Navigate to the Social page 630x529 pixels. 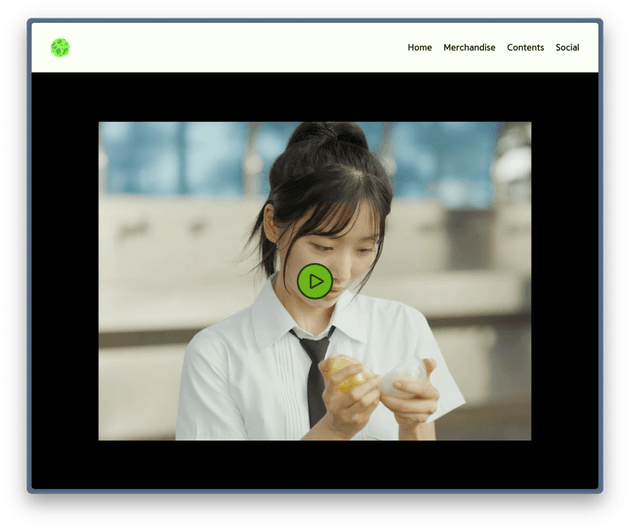coord(567,47)
